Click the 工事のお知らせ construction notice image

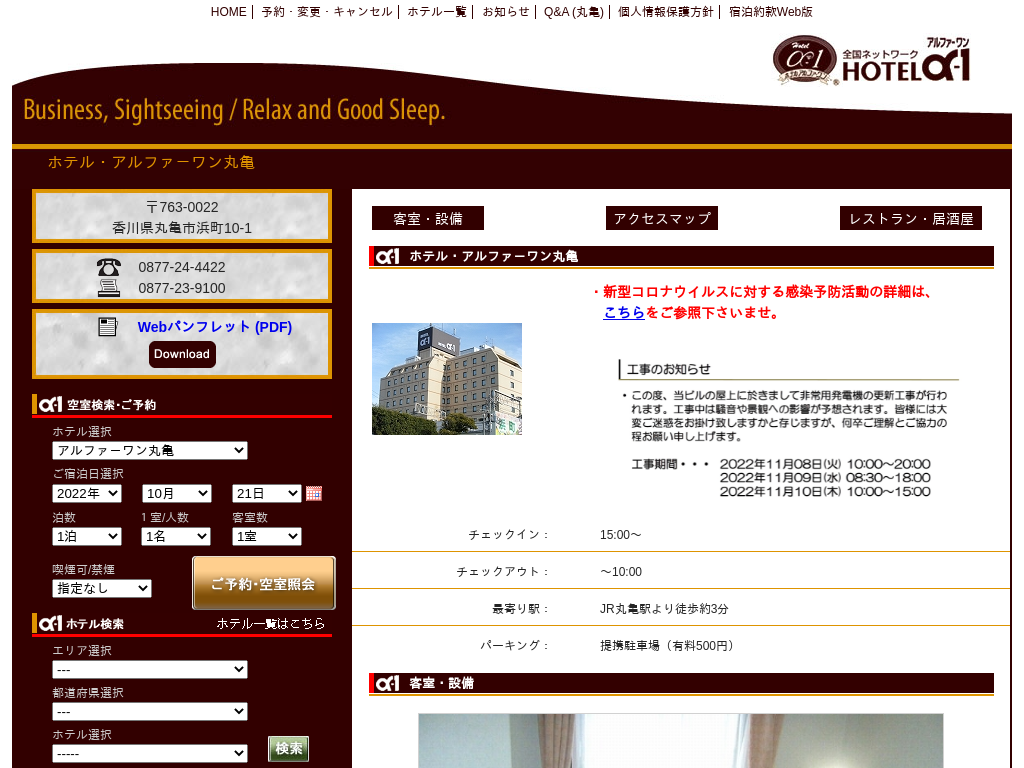click(788, 428)
